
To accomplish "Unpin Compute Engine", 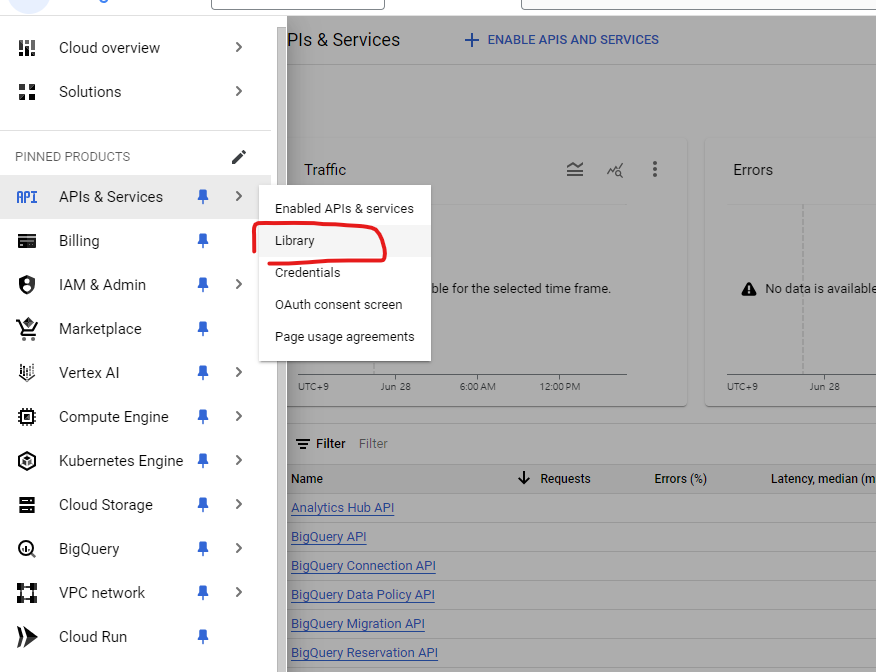I will click(x=203, y=417).
